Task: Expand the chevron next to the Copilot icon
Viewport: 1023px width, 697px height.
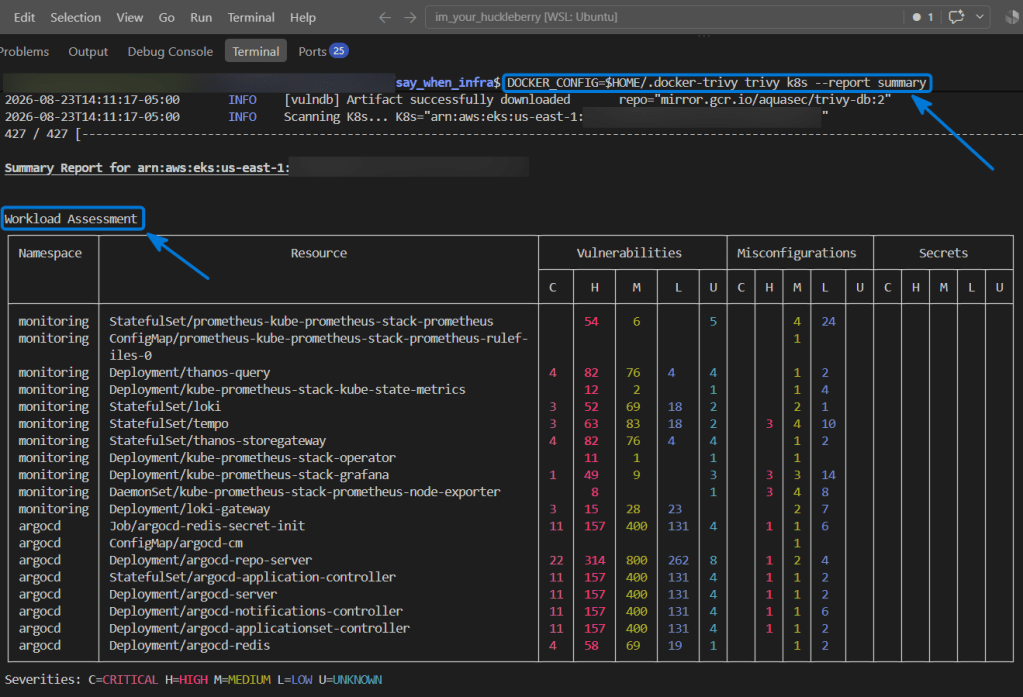Action: tap(979, 17)
